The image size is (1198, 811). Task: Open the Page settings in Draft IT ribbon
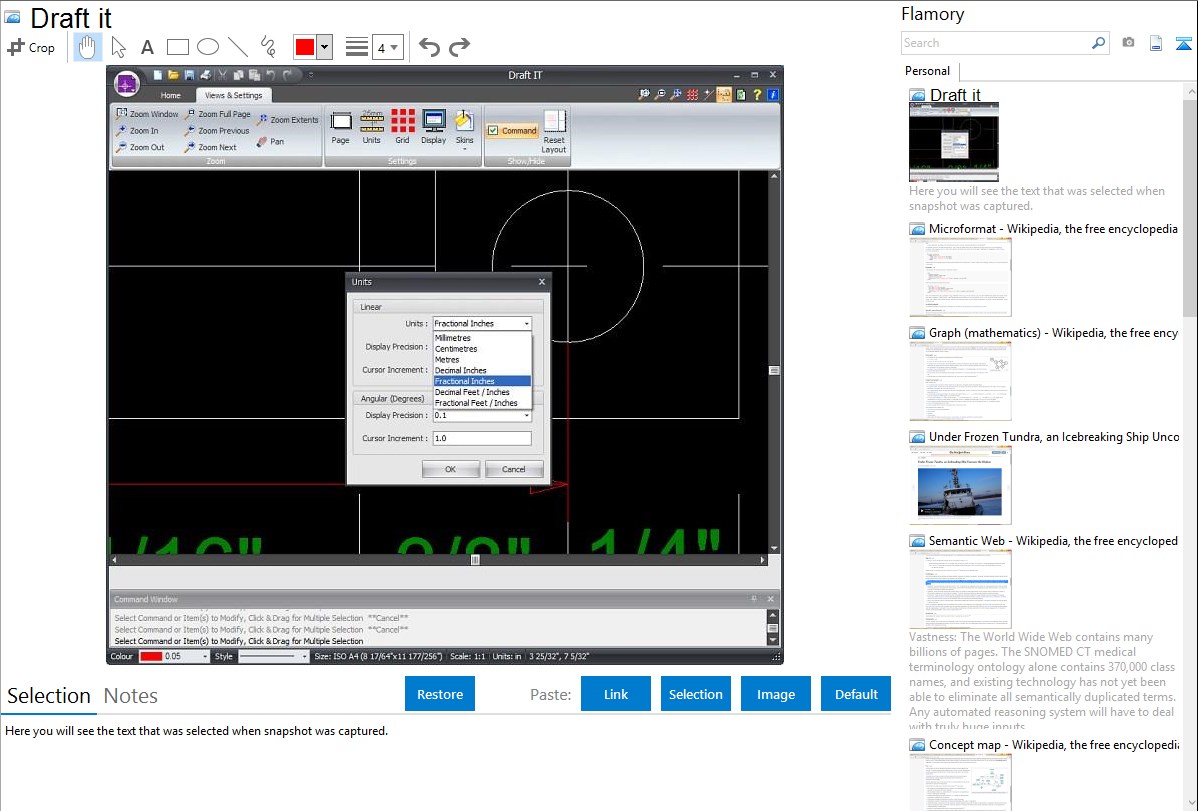coord(341,128)
